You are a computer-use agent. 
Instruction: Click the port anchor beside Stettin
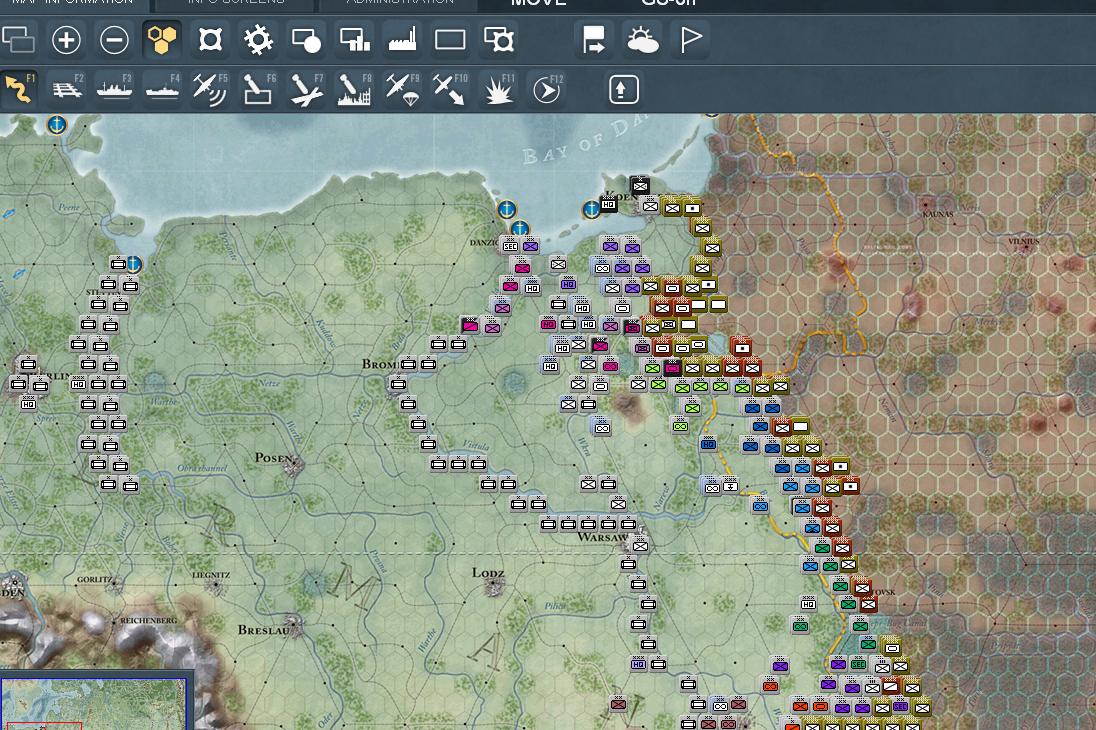134,264
